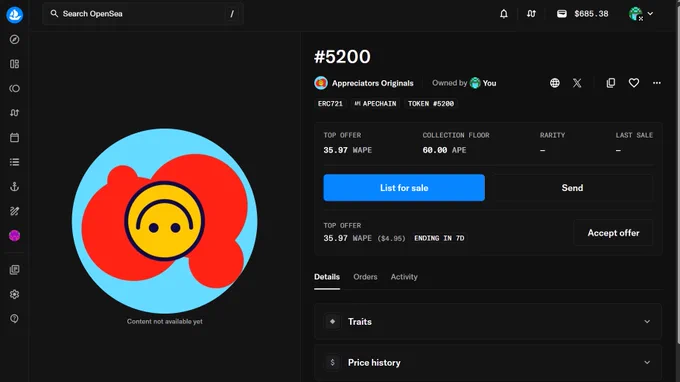Image resolution: width=680 pixels, height=382 pixels.
Task: Copy the item link icon
Action: pyautogui.click(x=611, y=83)
